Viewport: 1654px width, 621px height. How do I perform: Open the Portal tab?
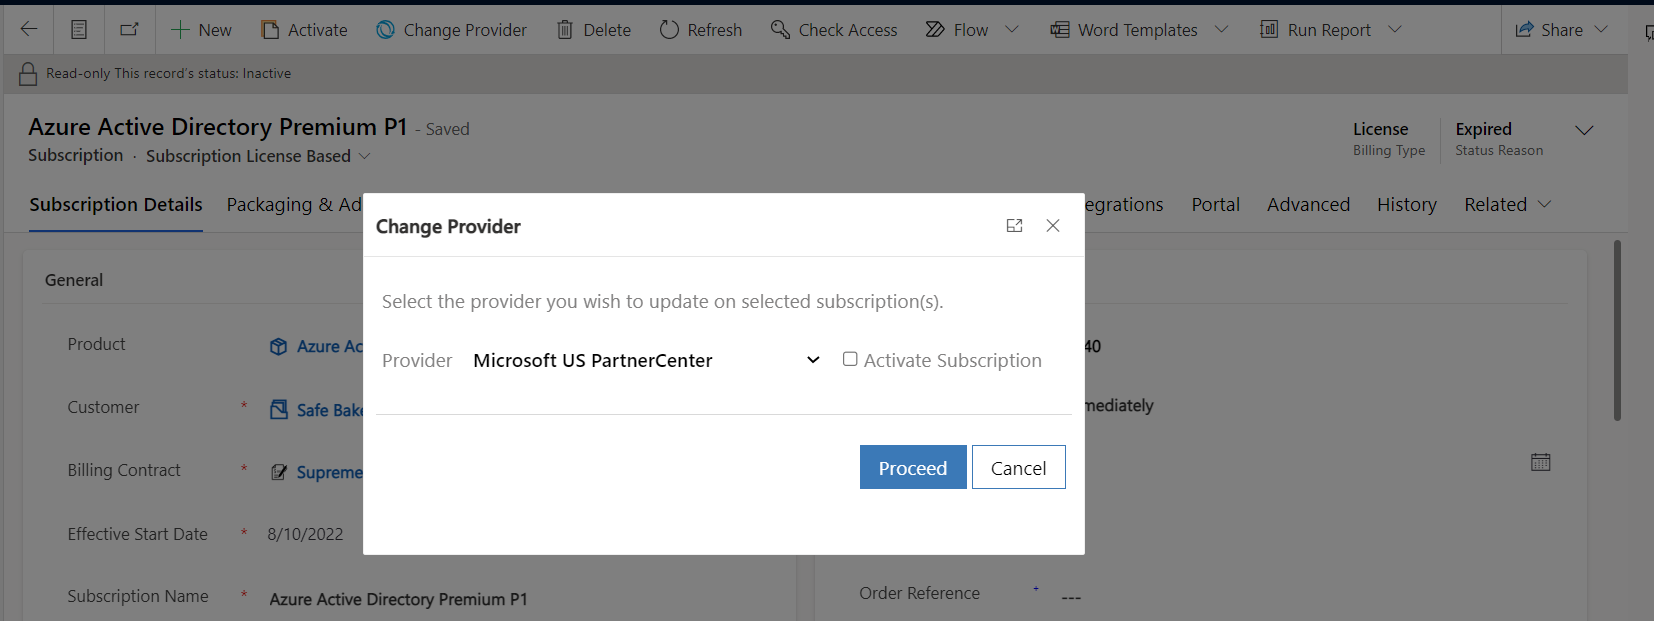click(x=1215, y=204)
